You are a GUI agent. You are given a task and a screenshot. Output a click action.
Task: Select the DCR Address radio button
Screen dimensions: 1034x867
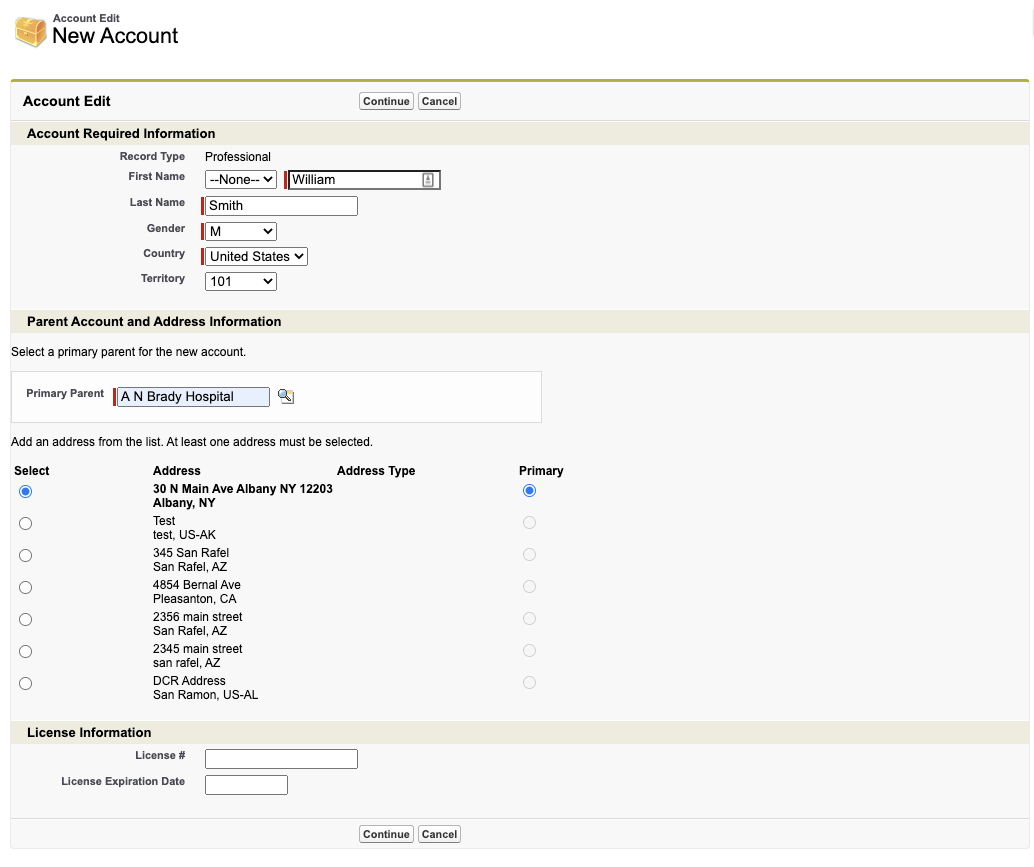(x=26, y=683)
